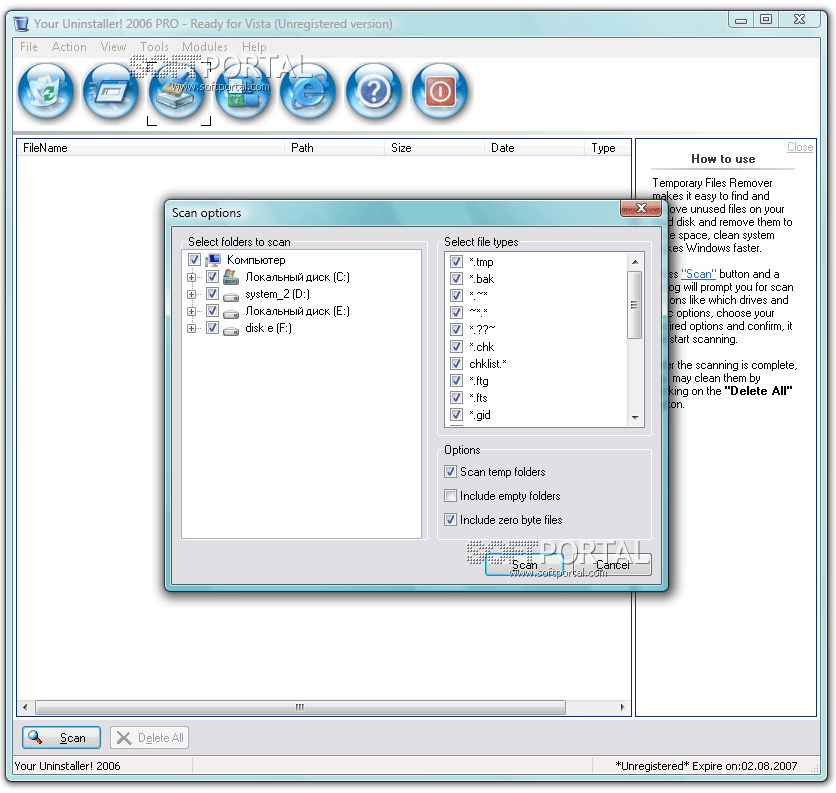Click the bottom-left Scan button

pyautogui.click(x=61, y=738)
